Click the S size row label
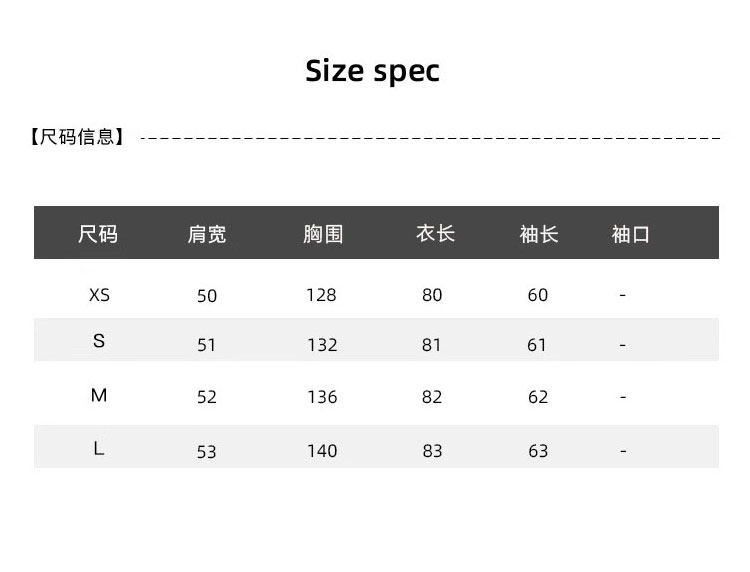Viewport: 750px width, 572px height. point(99,341)
